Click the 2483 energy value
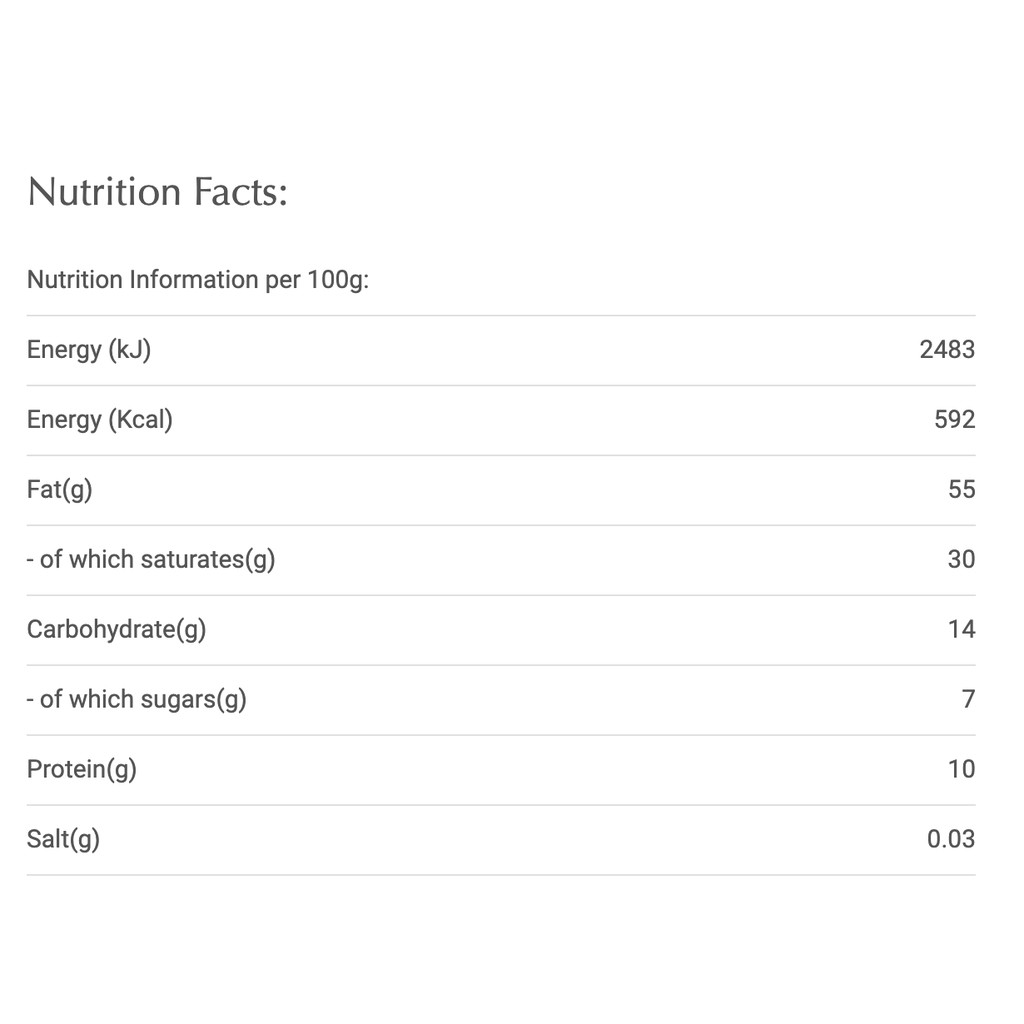1024x1024 pixels. point(947,350)
